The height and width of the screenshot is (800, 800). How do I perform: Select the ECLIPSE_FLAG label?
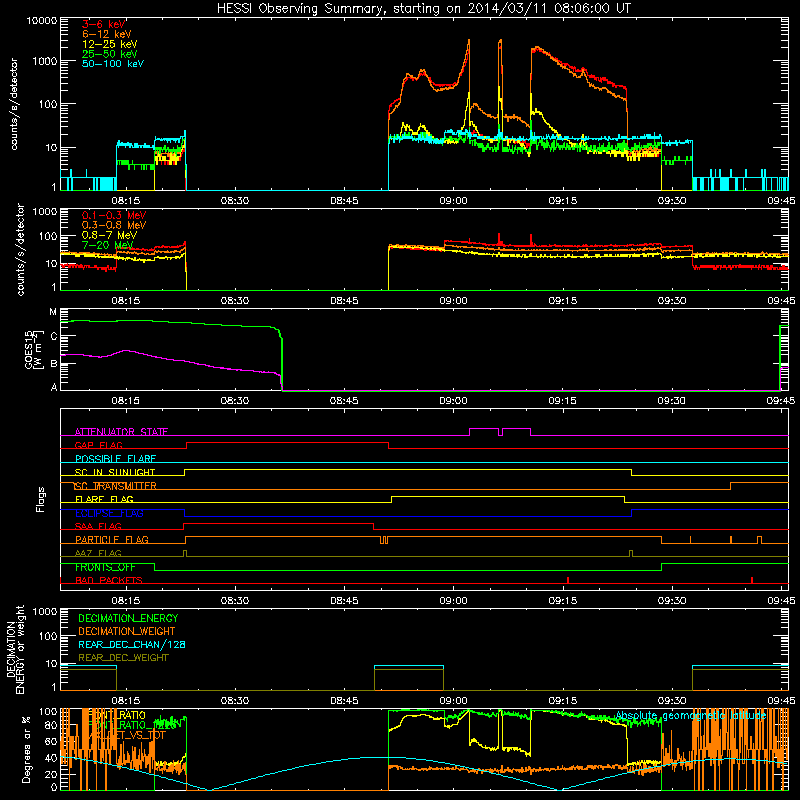tap(109, 513)
